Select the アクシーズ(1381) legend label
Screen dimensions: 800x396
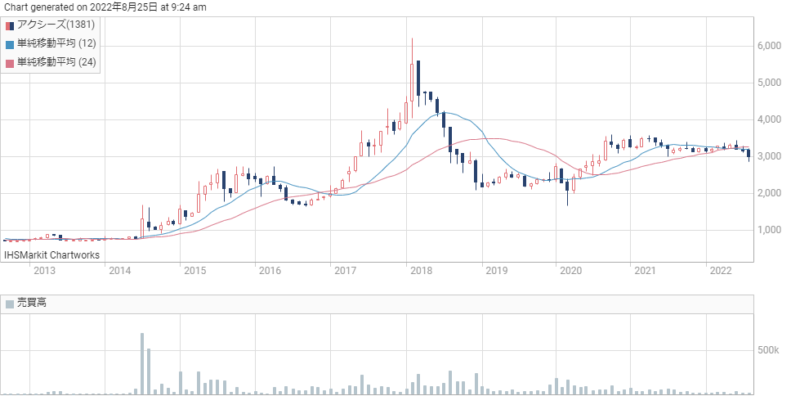click(56, 25)
